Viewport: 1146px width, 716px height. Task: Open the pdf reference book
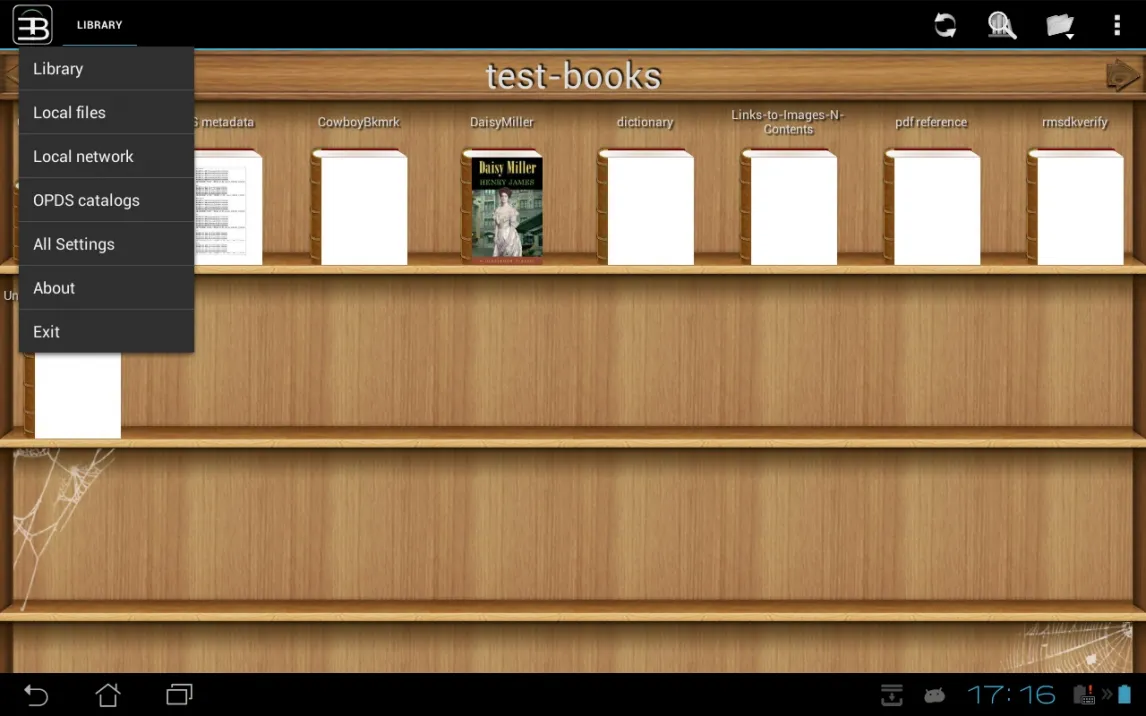point(932,208)
